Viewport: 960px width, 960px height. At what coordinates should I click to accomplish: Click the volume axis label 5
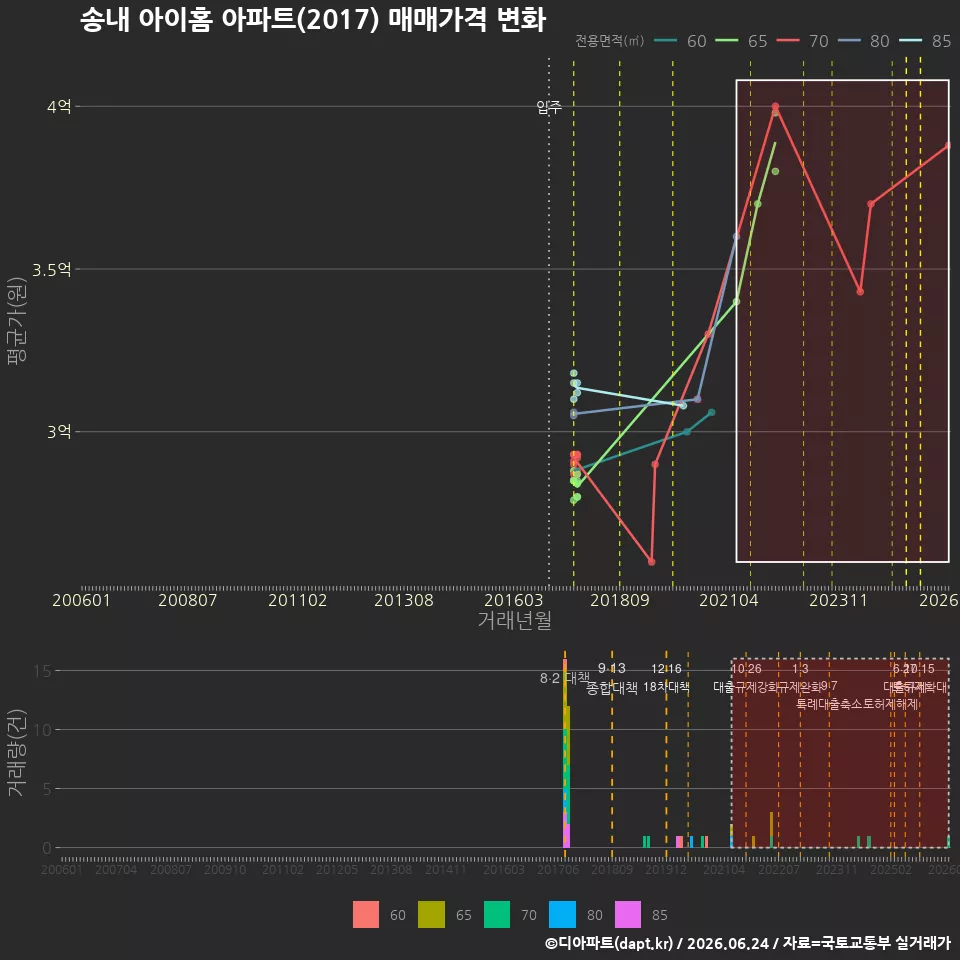pyautogui.click(x=47, y=789)
